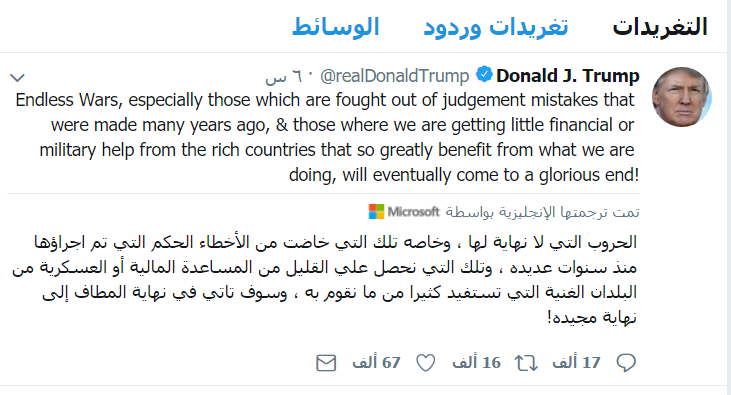Click the blue verified badge

[484, 75]
